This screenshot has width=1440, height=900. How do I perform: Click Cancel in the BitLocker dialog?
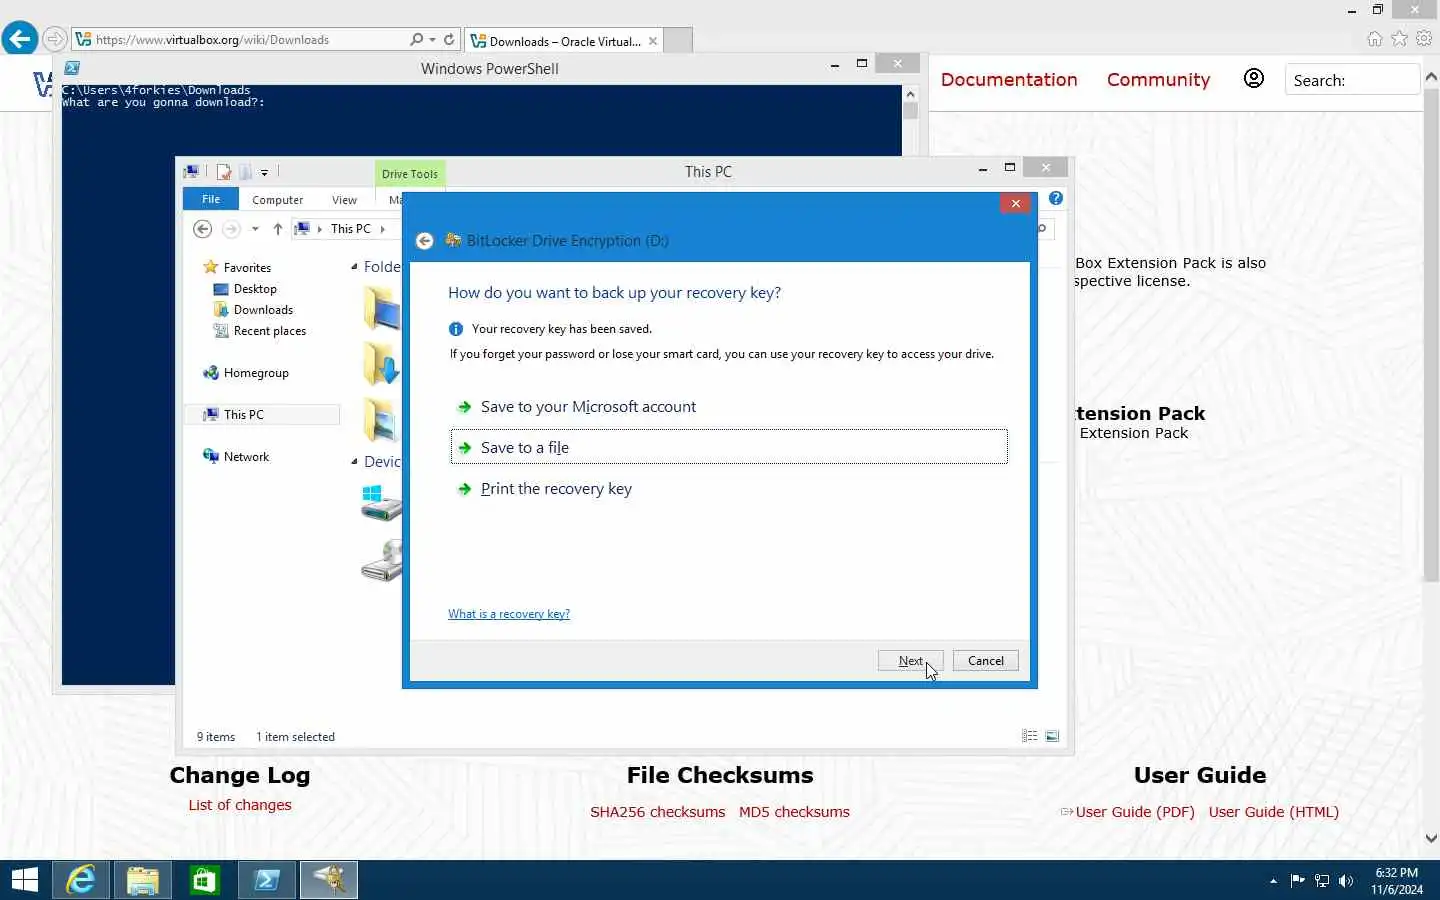tap(985, 661)
